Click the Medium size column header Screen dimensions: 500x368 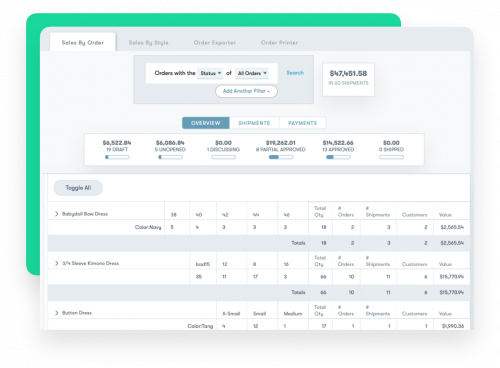tap(293, 314)
